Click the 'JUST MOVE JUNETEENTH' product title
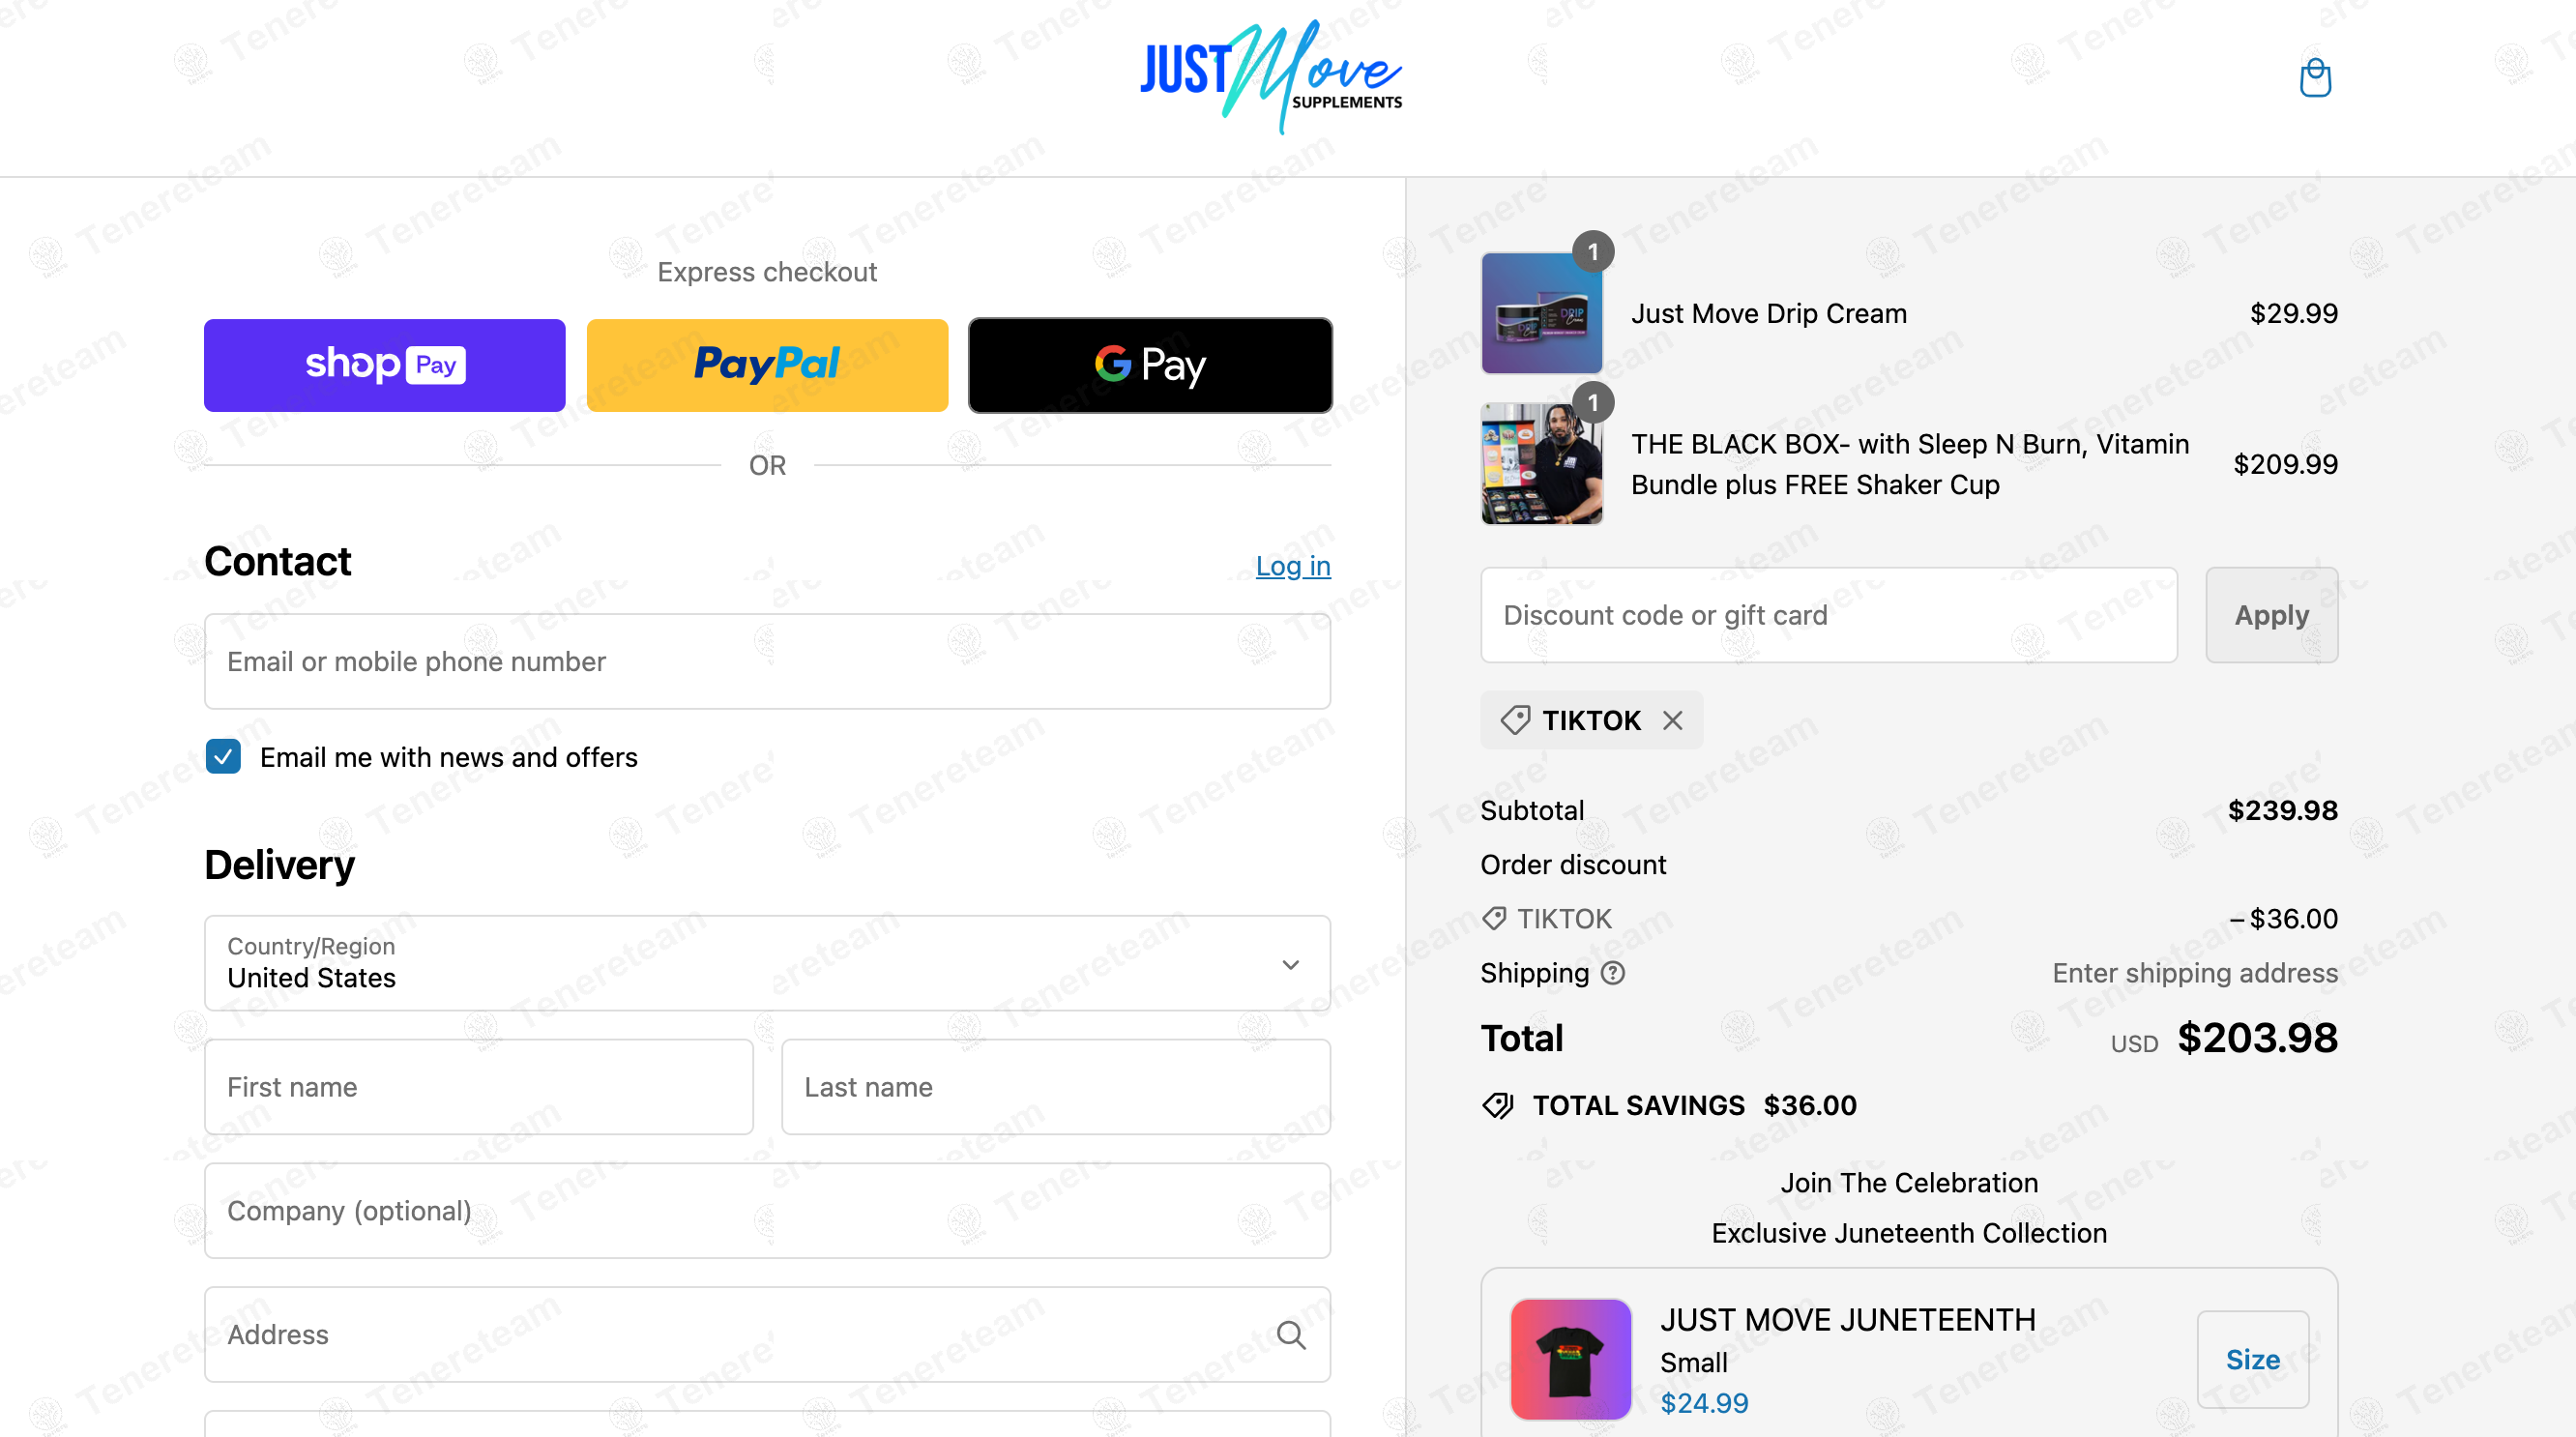The image size is (2576, 1437). 1848,1320
